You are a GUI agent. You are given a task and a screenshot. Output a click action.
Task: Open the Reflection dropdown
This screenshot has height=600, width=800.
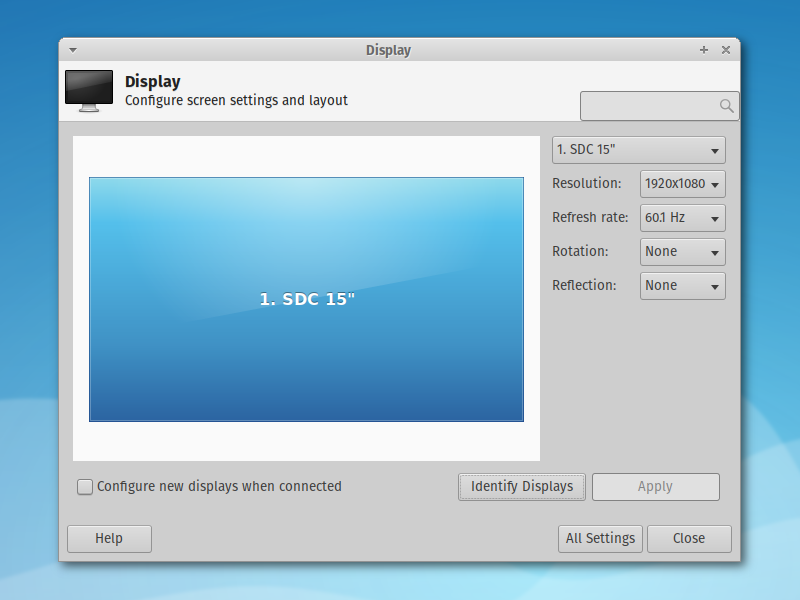pyautogui.click(x=682, y=286)
